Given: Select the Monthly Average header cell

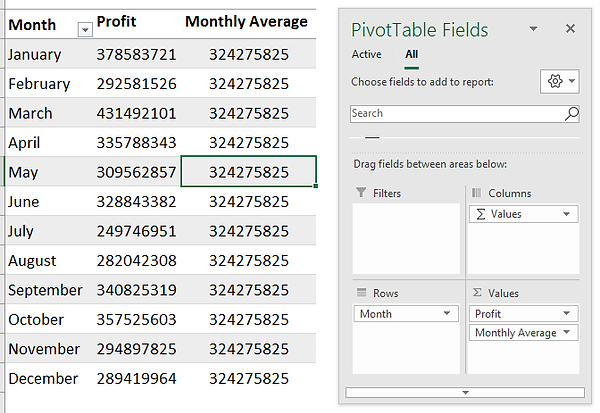Looking at the screenshot, I should click(248, 21).
